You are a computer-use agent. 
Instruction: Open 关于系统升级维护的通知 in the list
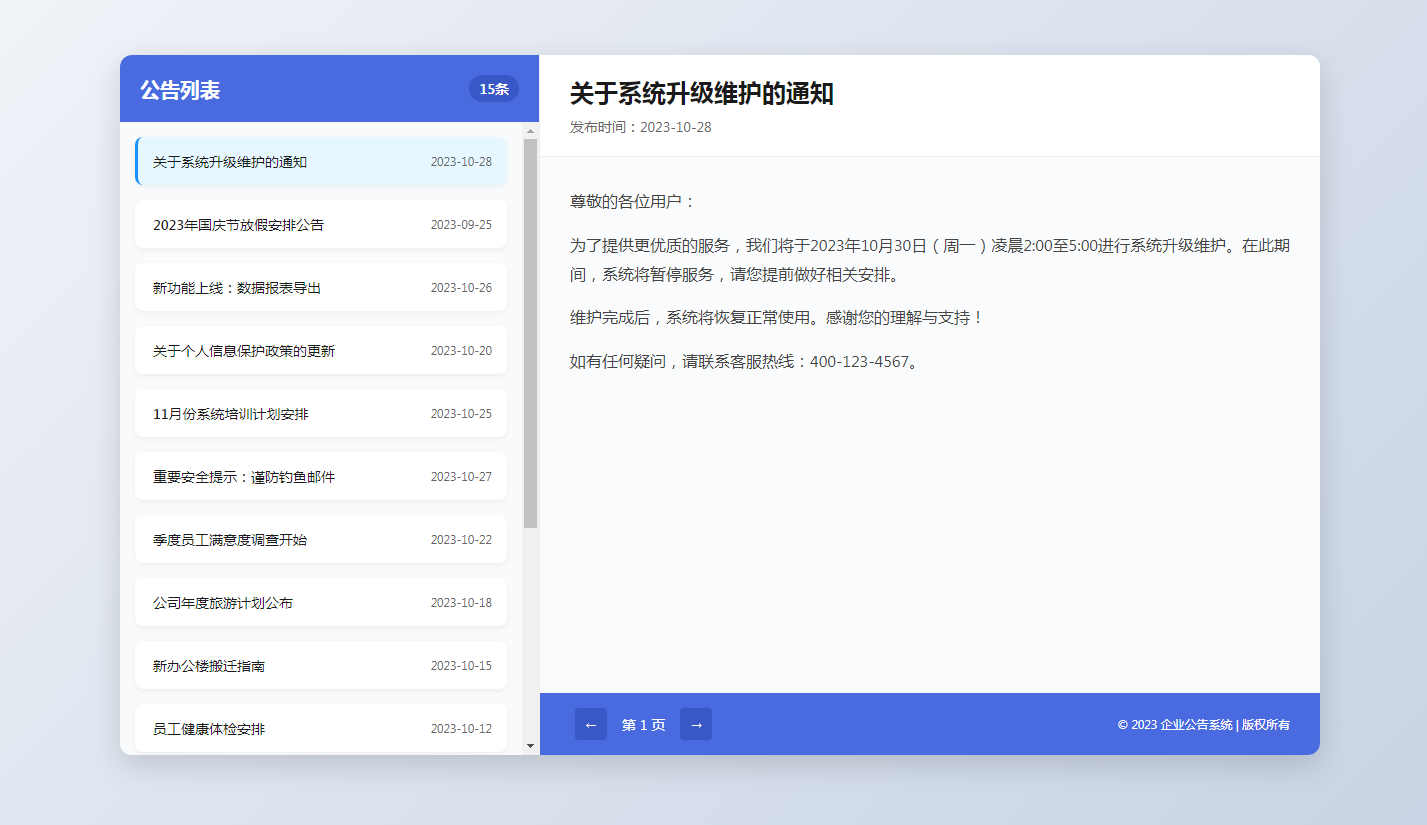coord(321,162)
